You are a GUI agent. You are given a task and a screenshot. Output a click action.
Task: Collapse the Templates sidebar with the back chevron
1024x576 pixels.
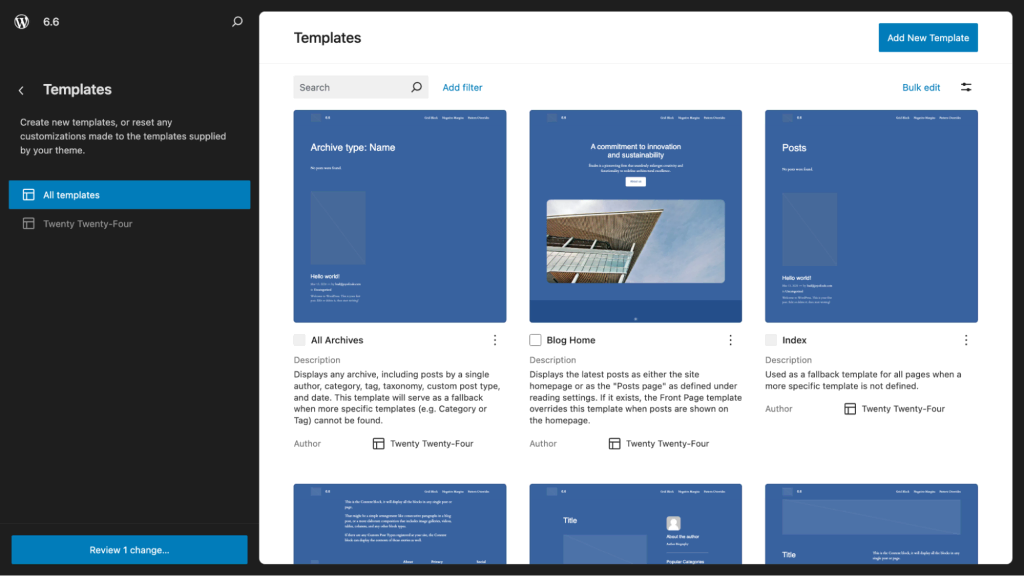click(20, 89)
